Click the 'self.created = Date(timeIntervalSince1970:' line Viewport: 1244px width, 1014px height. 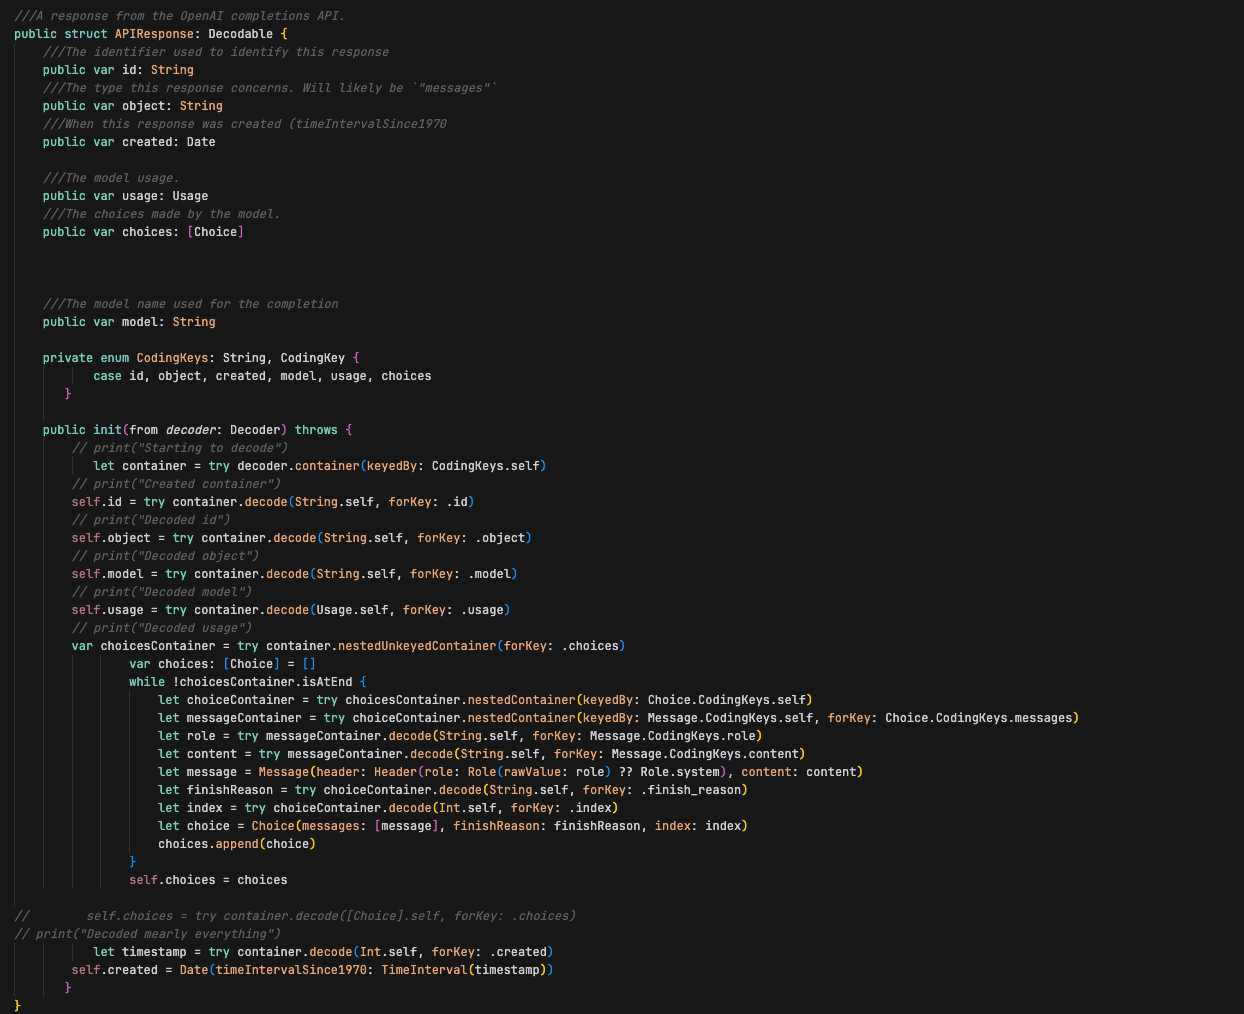click(x=313, y=970)
